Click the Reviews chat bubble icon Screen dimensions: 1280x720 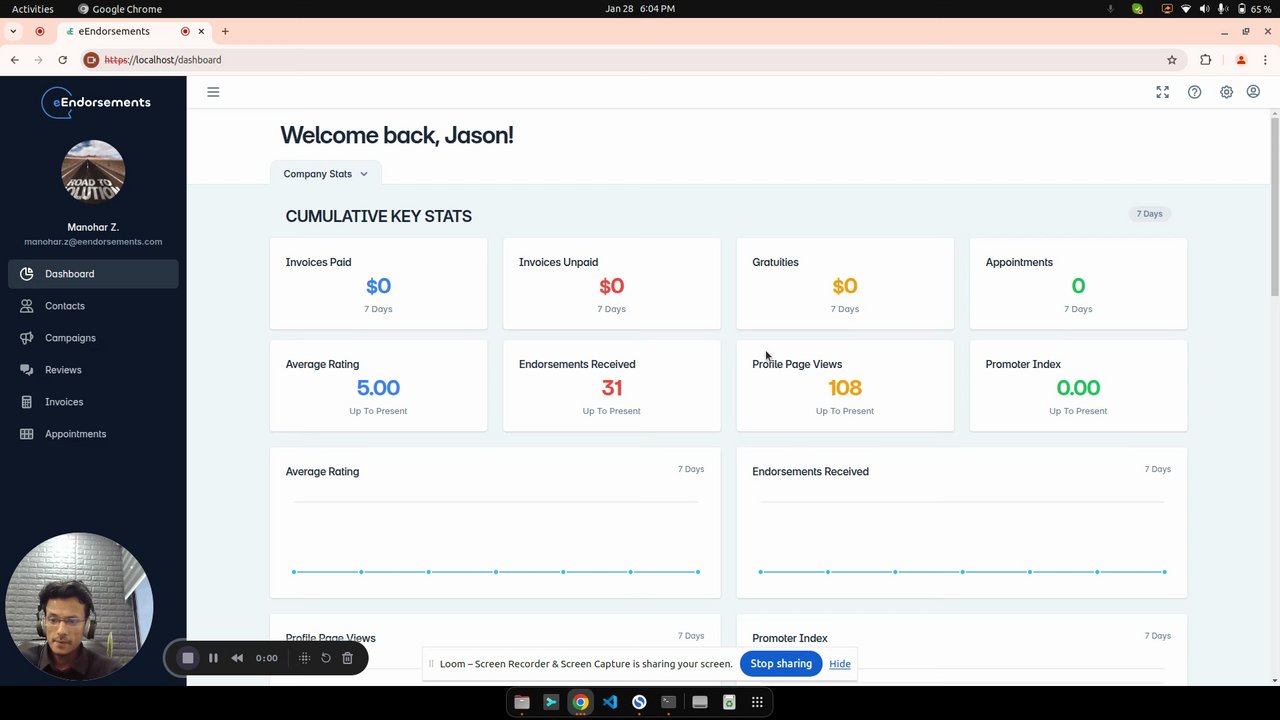[26, 370]
